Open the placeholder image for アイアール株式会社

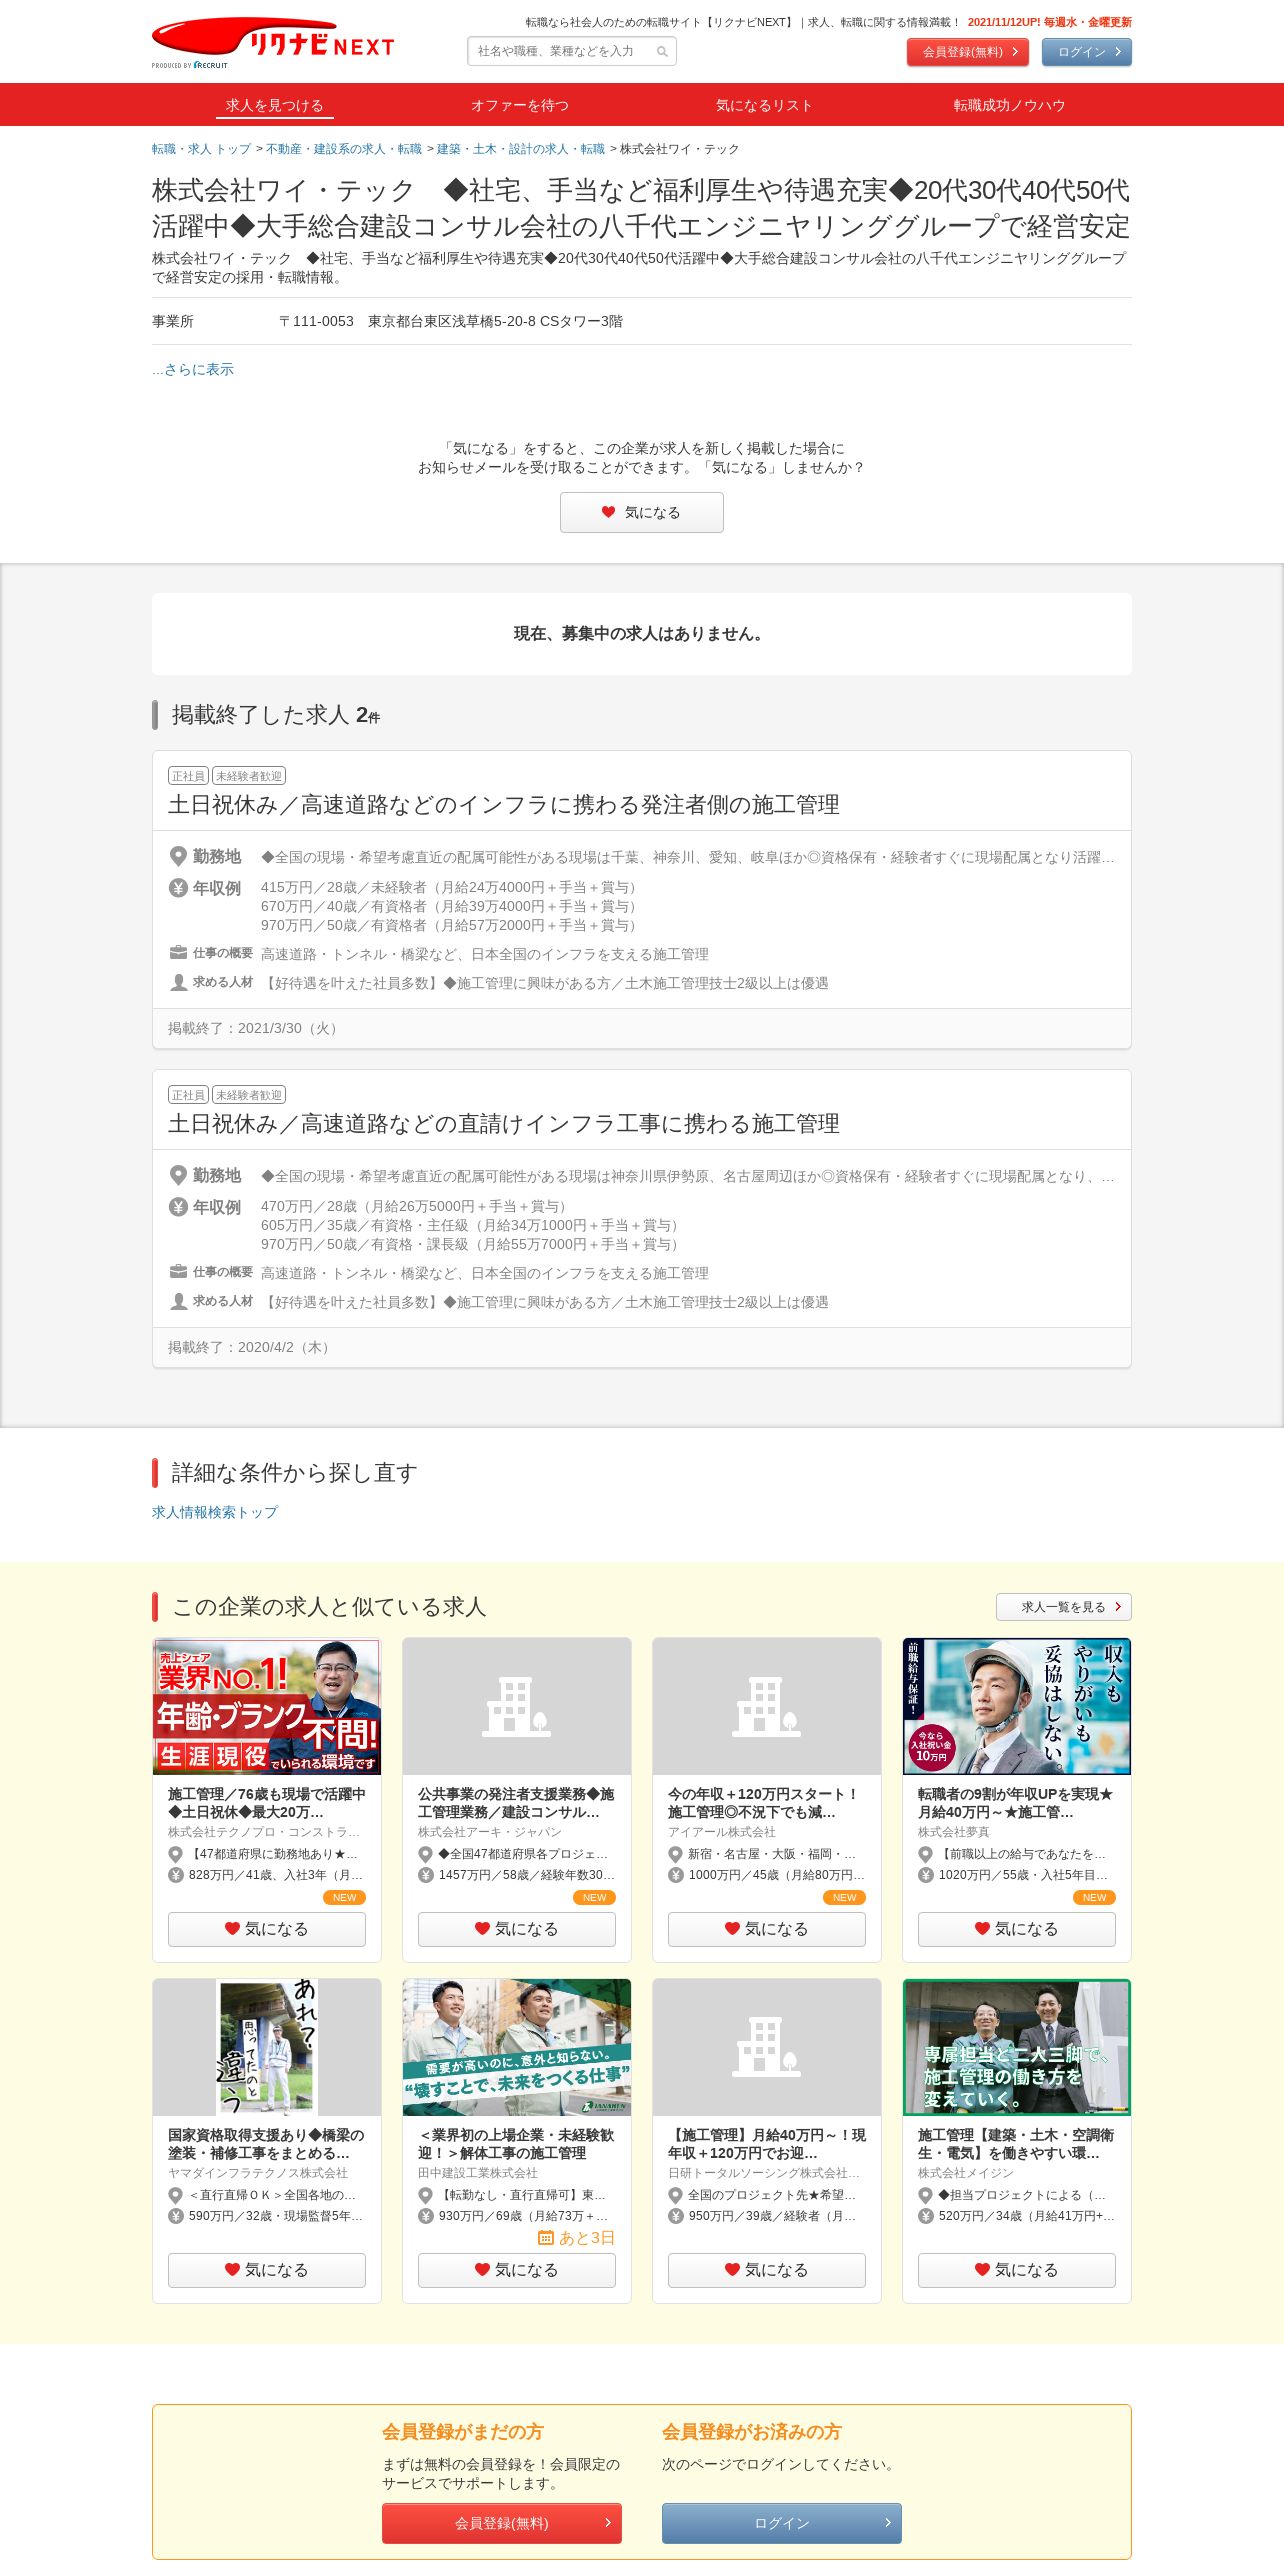point(767,1706)
